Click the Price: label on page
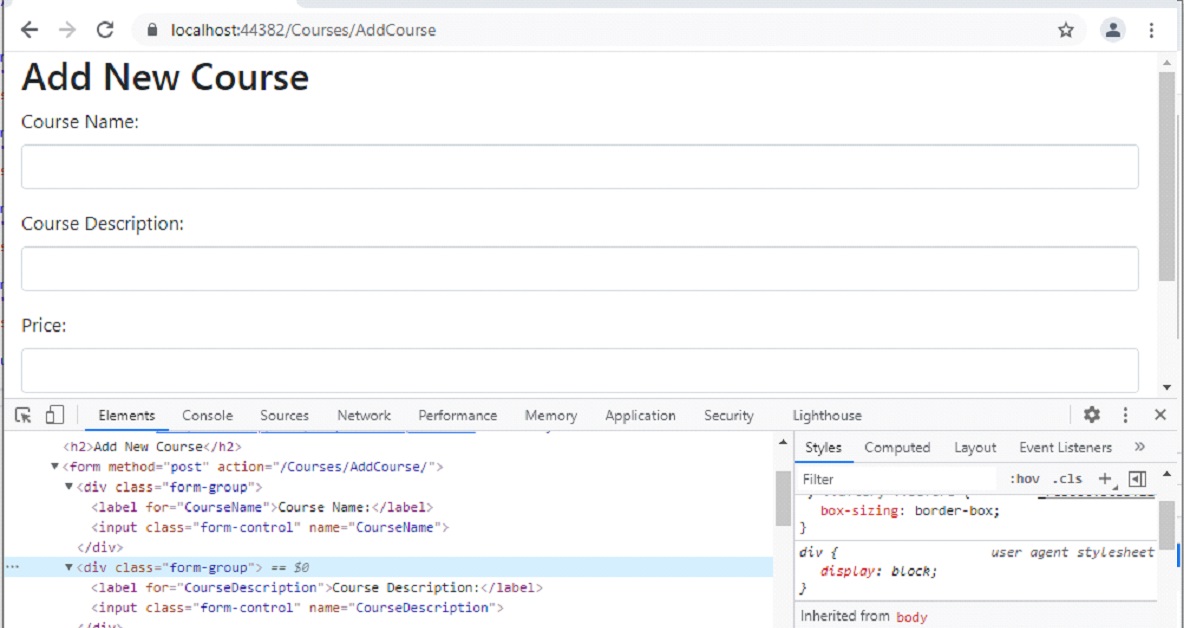Image resolution: width=1184 pixels, height=628 pixels. (x=44, y=326)
